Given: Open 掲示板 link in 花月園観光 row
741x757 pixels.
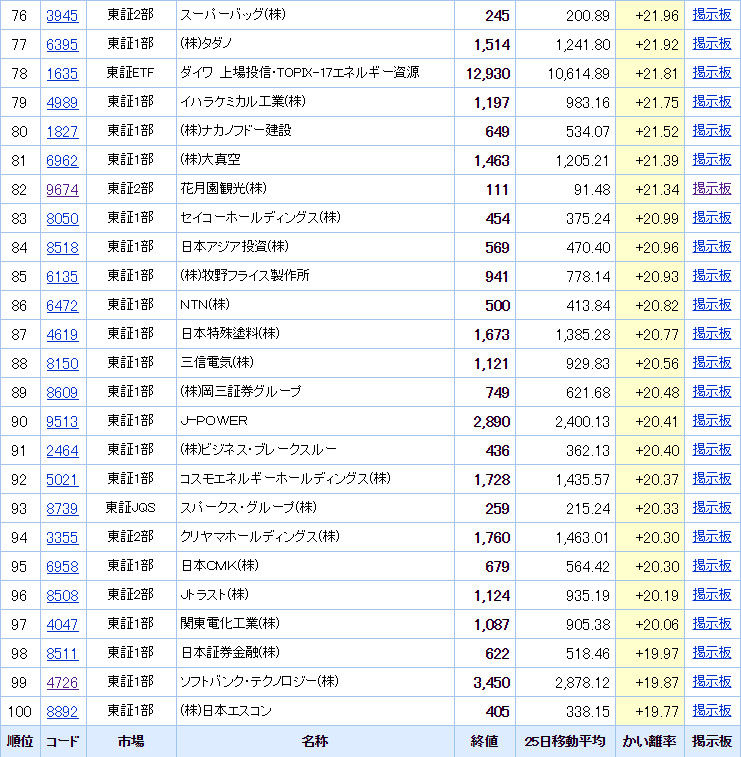Looking at the screenshot, I should (x=712, y=189).
